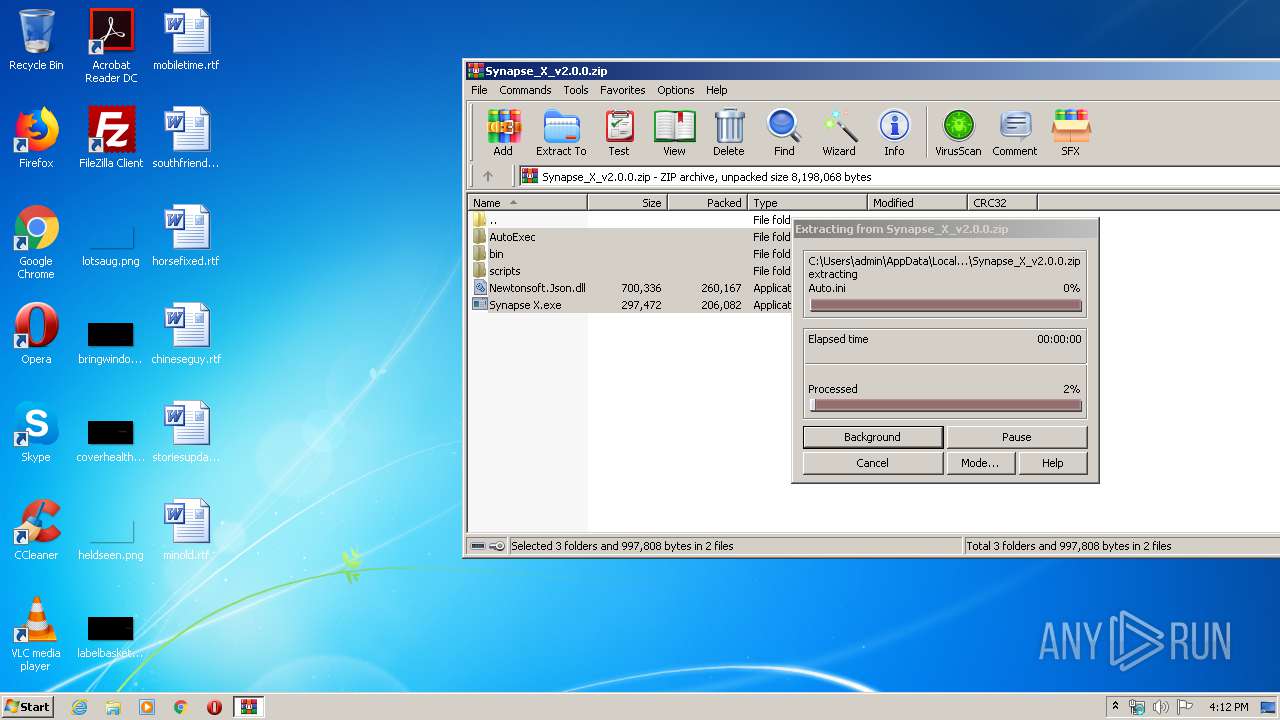Screen dimensions: 1280x720
Task: Select the AutoExec folder row
Action: [x=630, y=237]
